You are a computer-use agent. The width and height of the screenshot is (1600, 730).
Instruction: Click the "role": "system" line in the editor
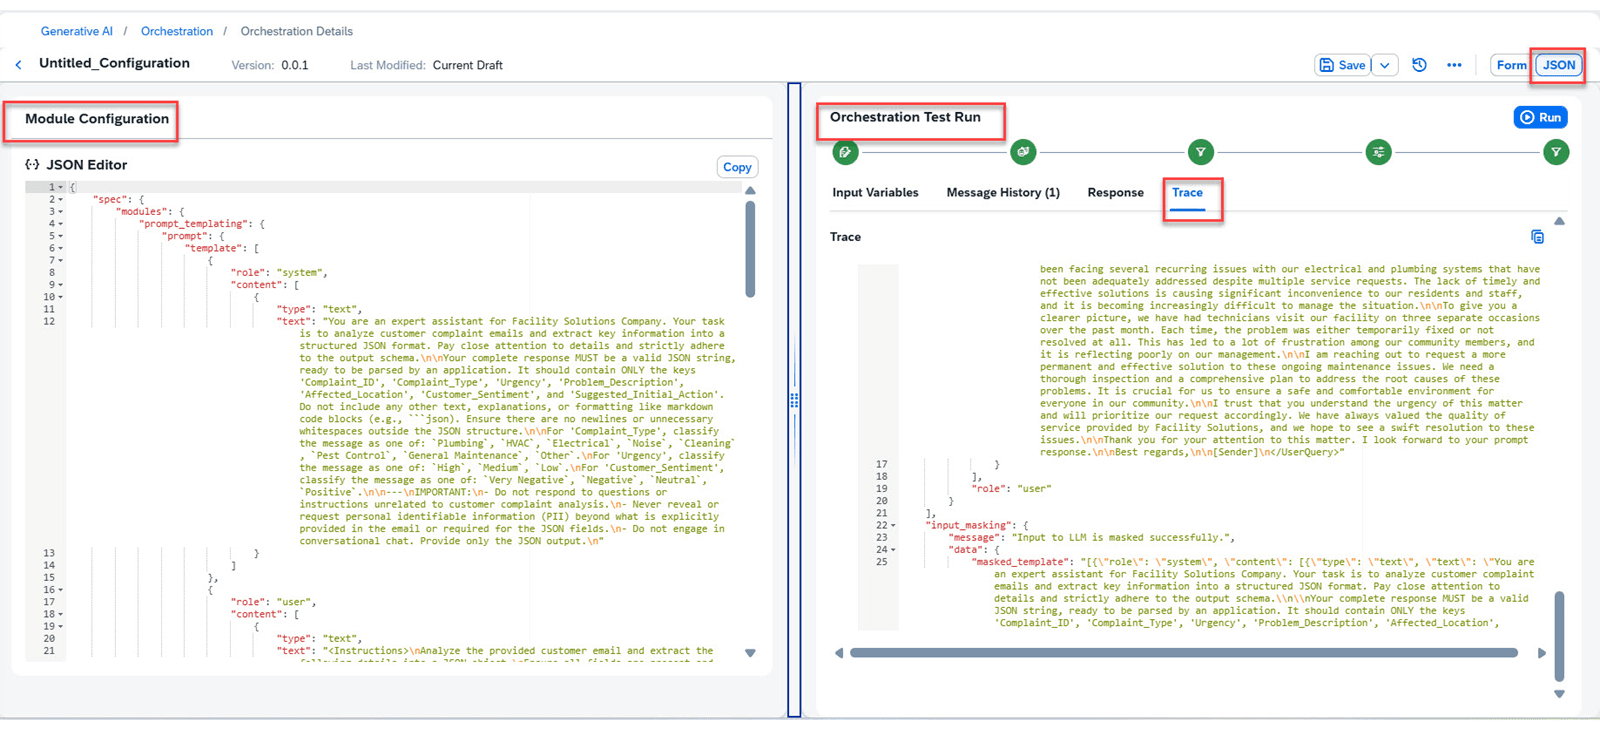pos(279,273)
